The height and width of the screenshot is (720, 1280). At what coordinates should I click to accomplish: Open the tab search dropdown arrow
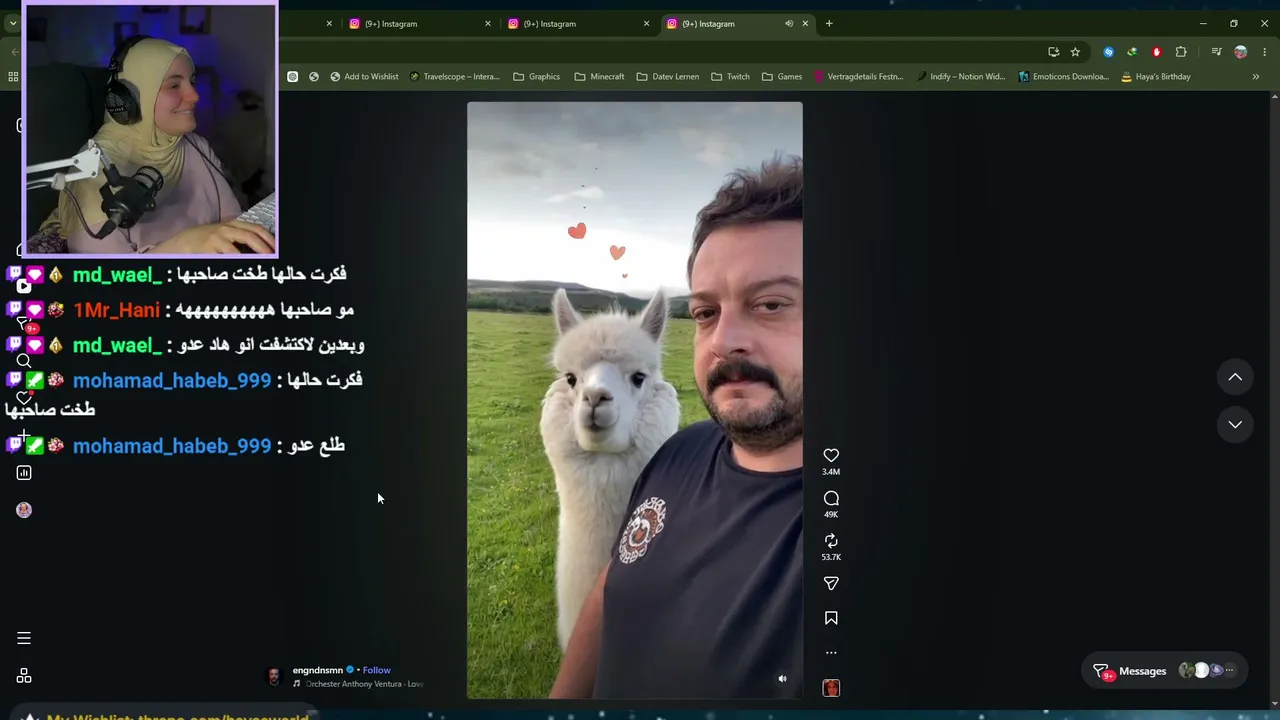coord(13,23)
